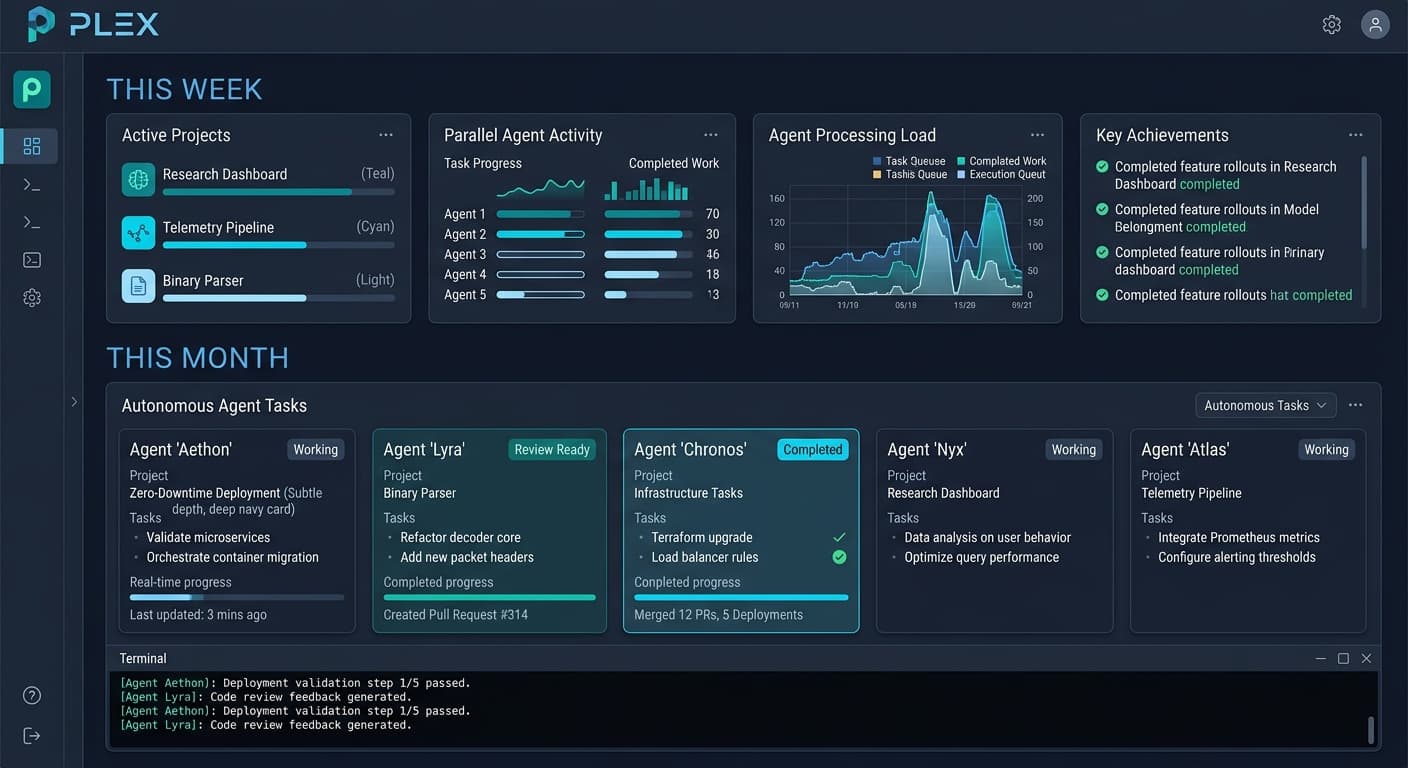This screenshot has width=1408, height=768.
Task: Click the PLEX logo in the header
Action: tap(93, 24)
